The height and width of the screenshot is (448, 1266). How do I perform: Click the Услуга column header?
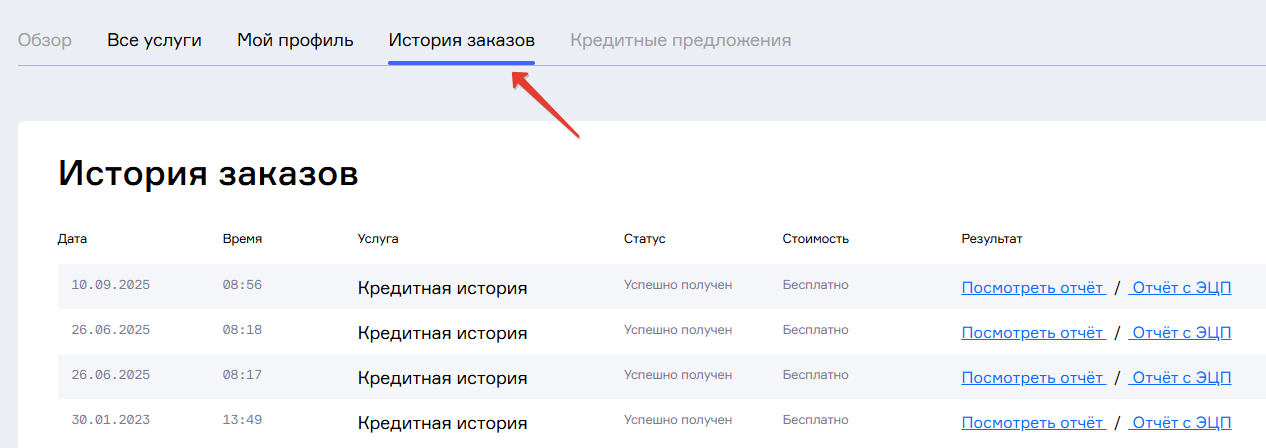(x=378, y=239)
